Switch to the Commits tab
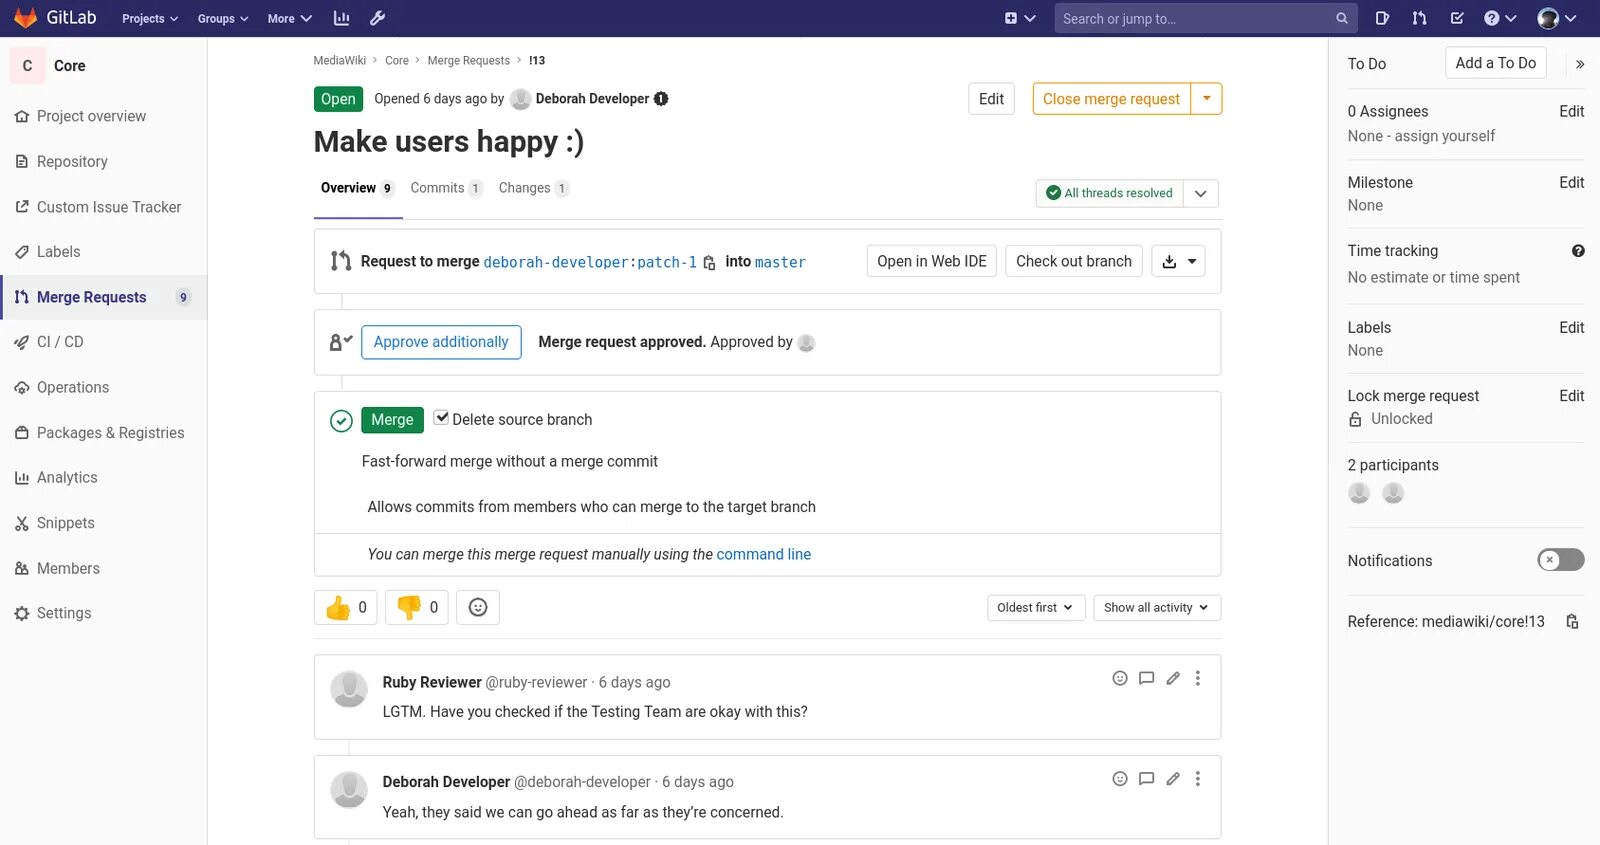The height and width of the screenshot is (845, 1600). (x=438, y=188)
